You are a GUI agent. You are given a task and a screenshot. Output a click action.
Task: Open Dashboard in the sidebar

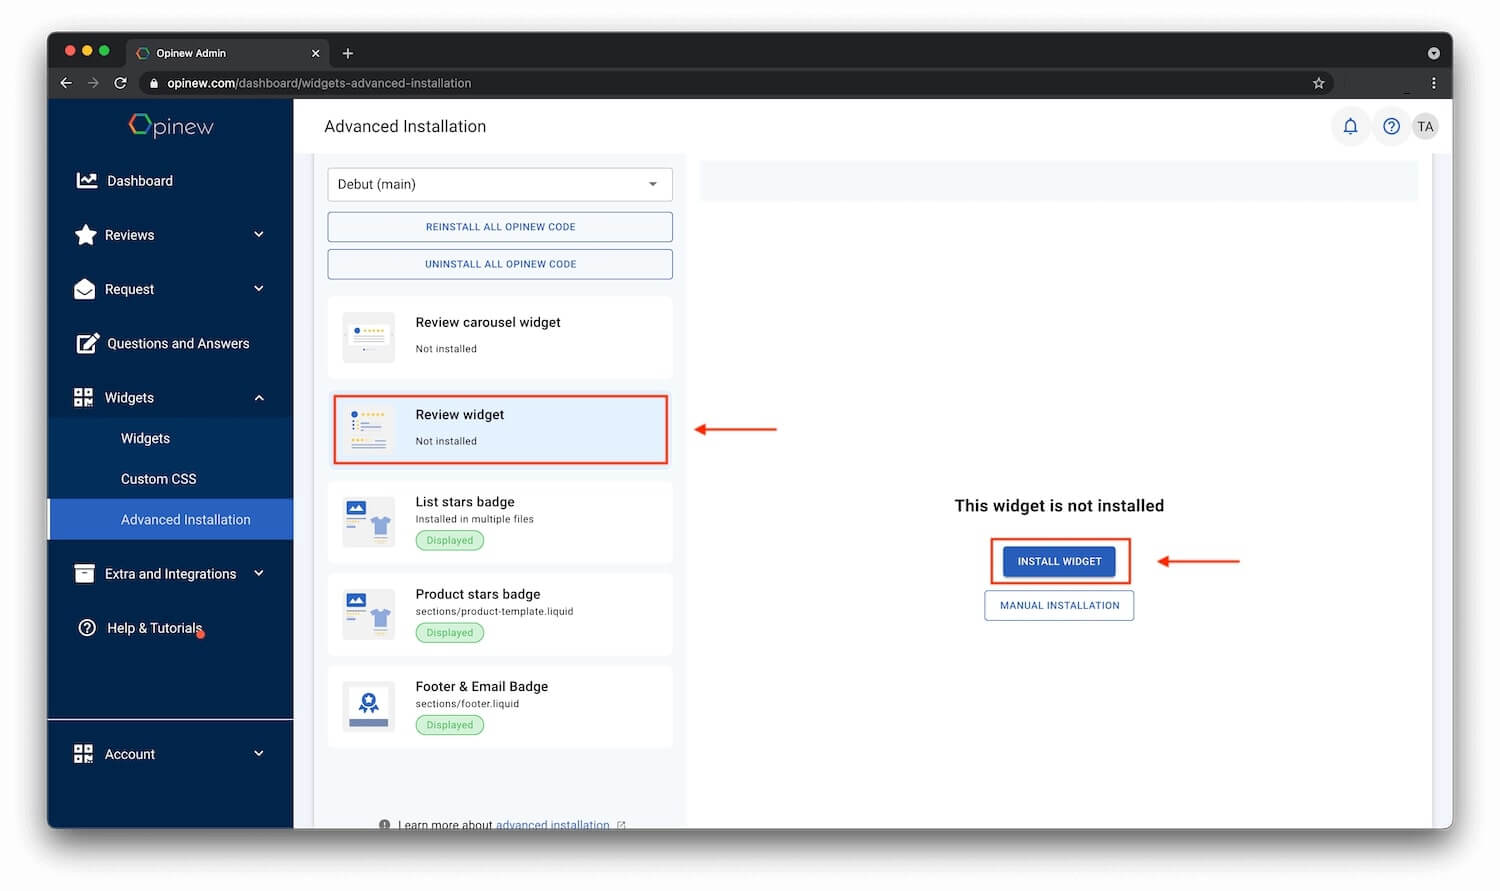click(x=140, y=181)
